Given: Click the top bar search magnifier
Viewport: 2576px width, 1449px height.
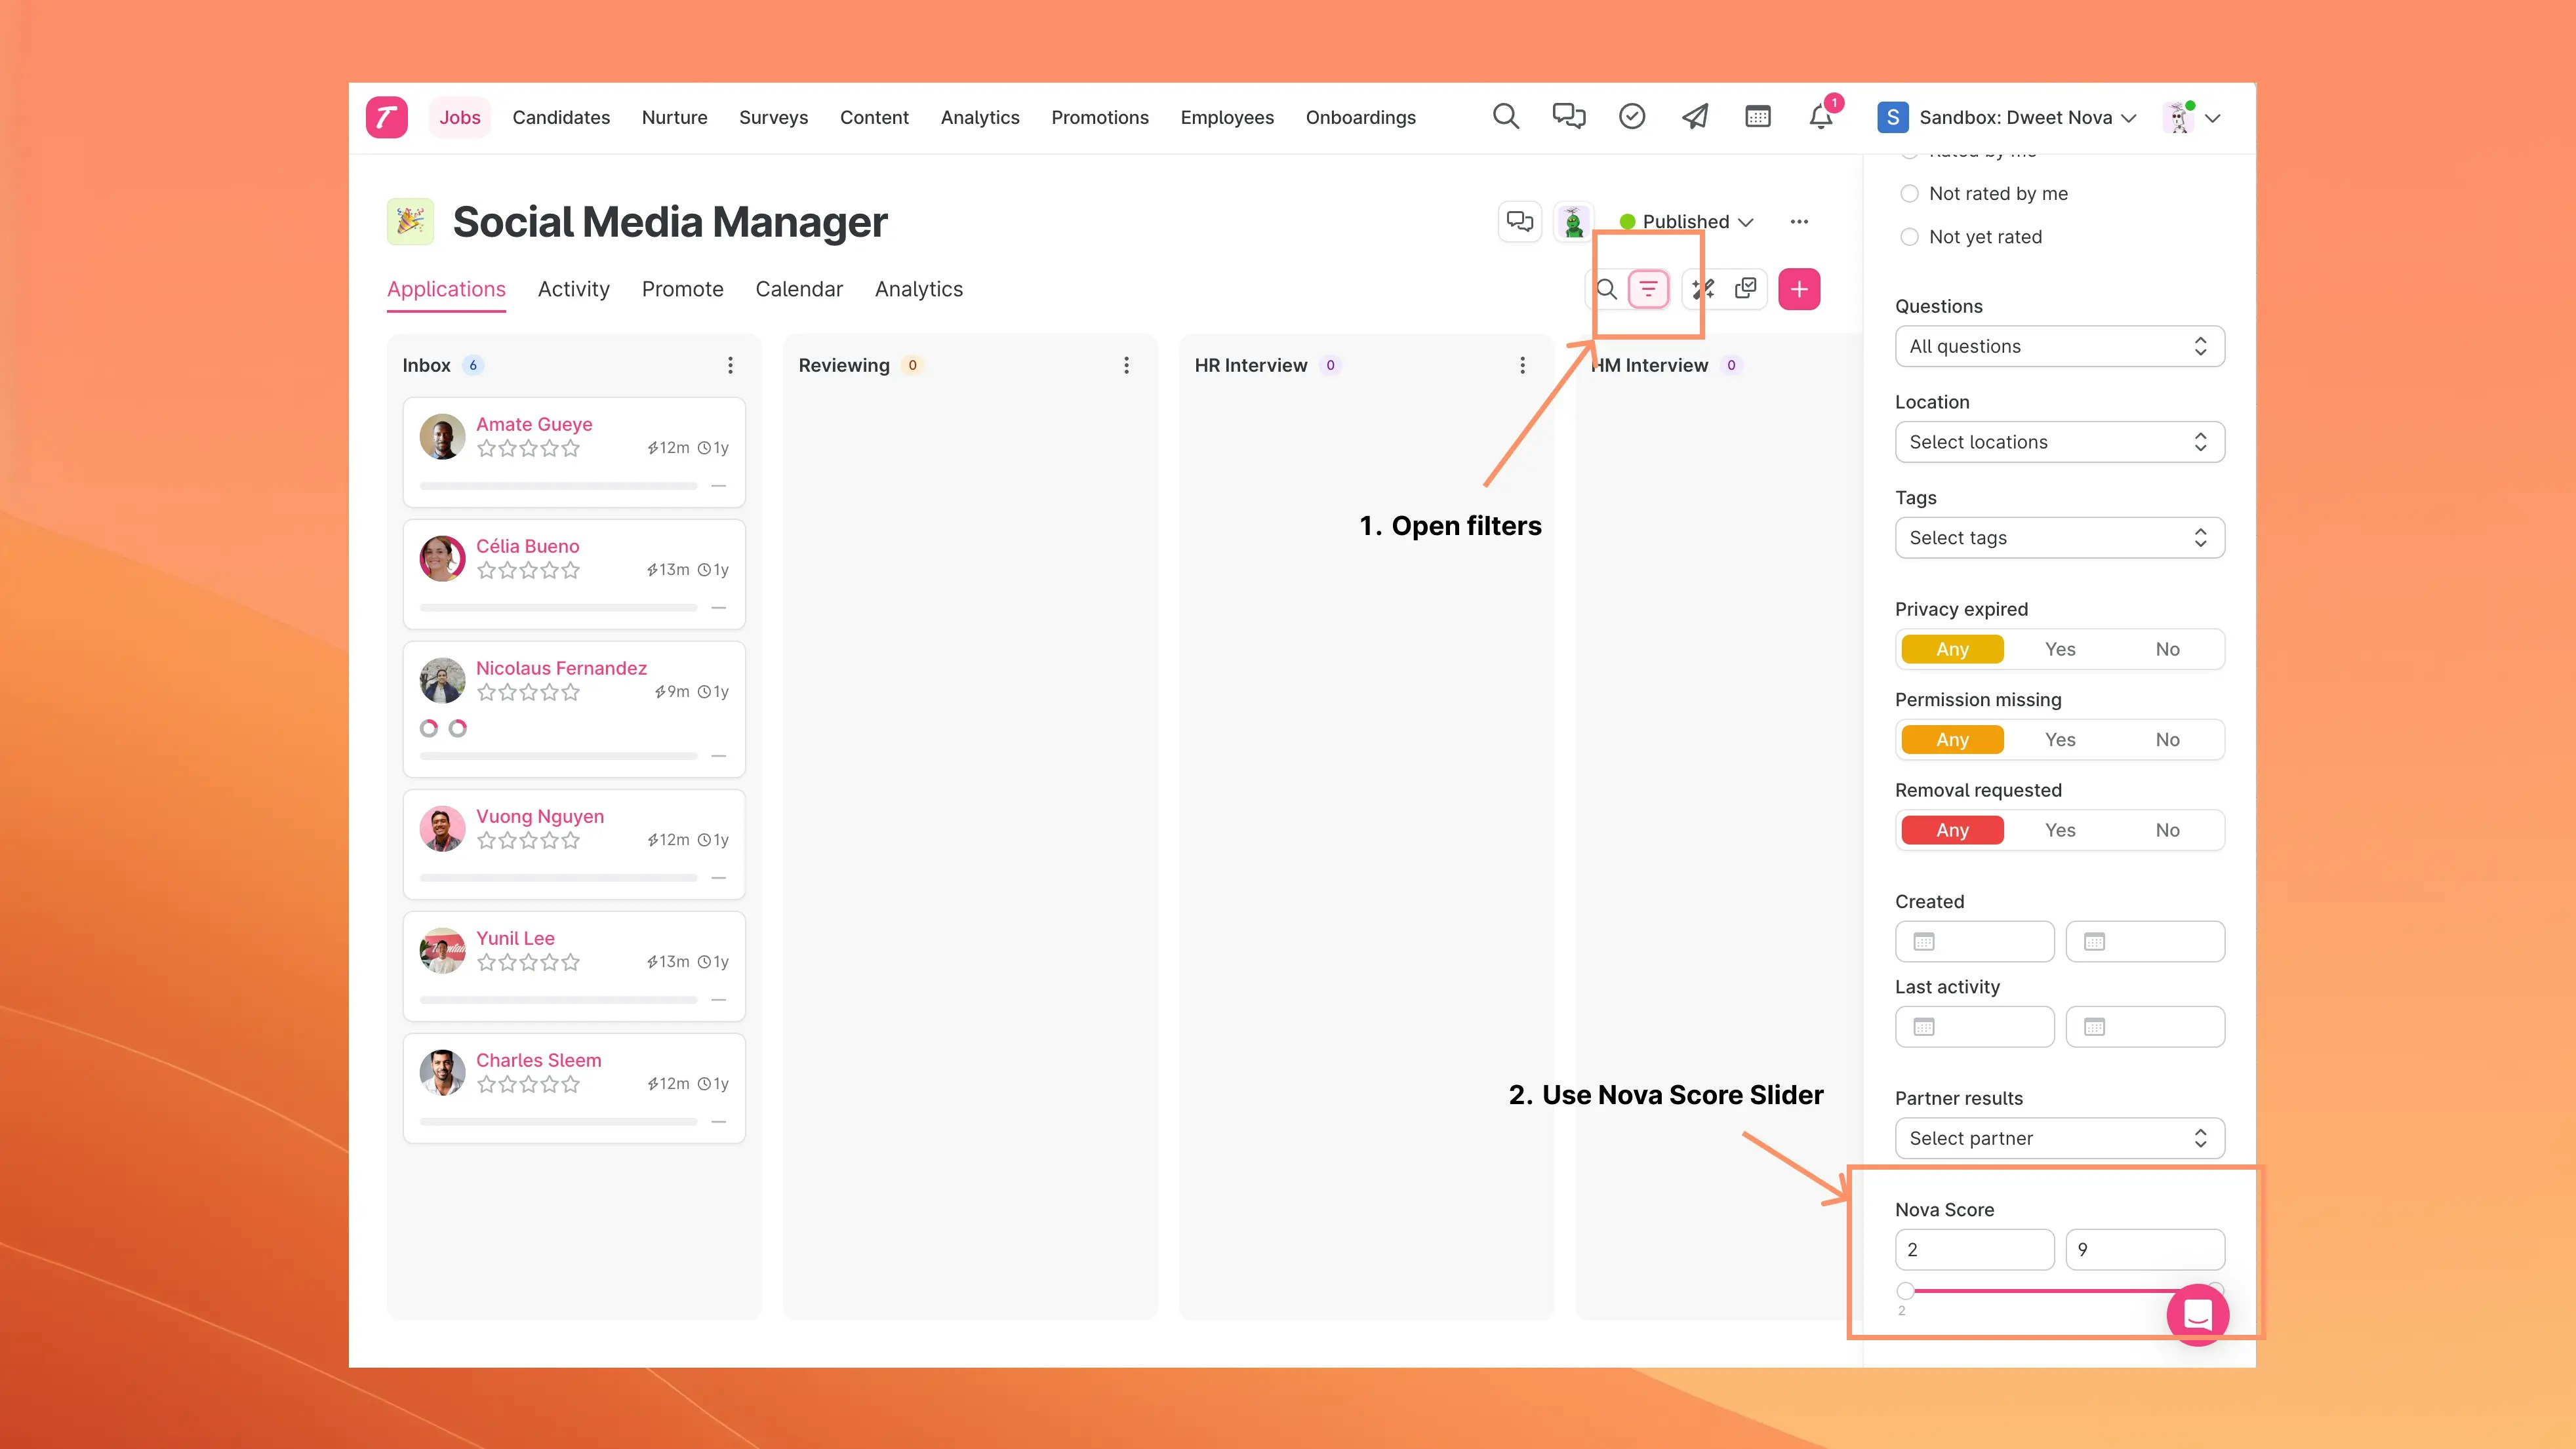Looking at the screenshot, I should (1505, 117).
